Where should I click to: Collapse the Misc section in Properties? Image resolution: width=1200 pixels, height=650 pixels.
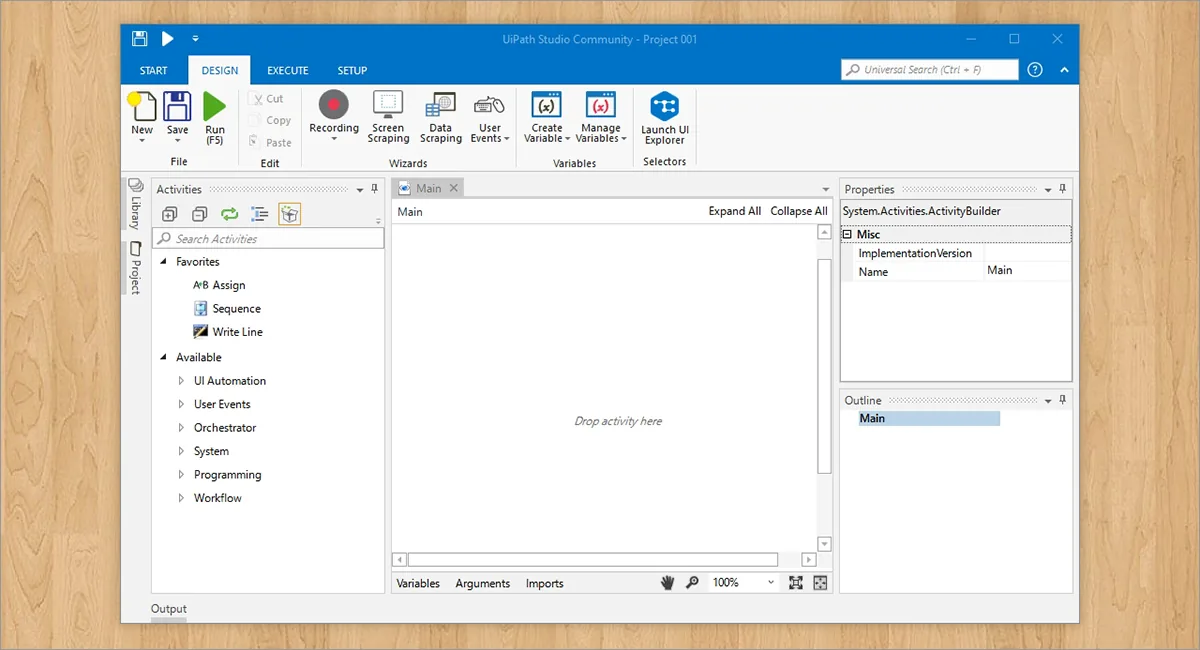point(847,235)
